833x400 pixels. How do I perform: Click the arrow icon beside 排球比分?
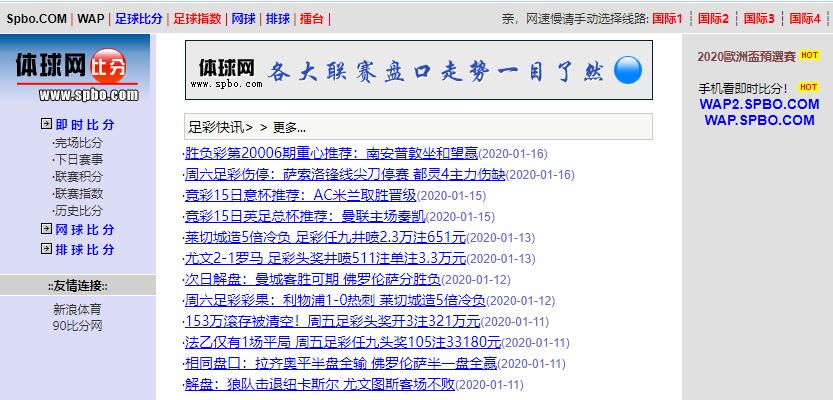coord(46,249)
